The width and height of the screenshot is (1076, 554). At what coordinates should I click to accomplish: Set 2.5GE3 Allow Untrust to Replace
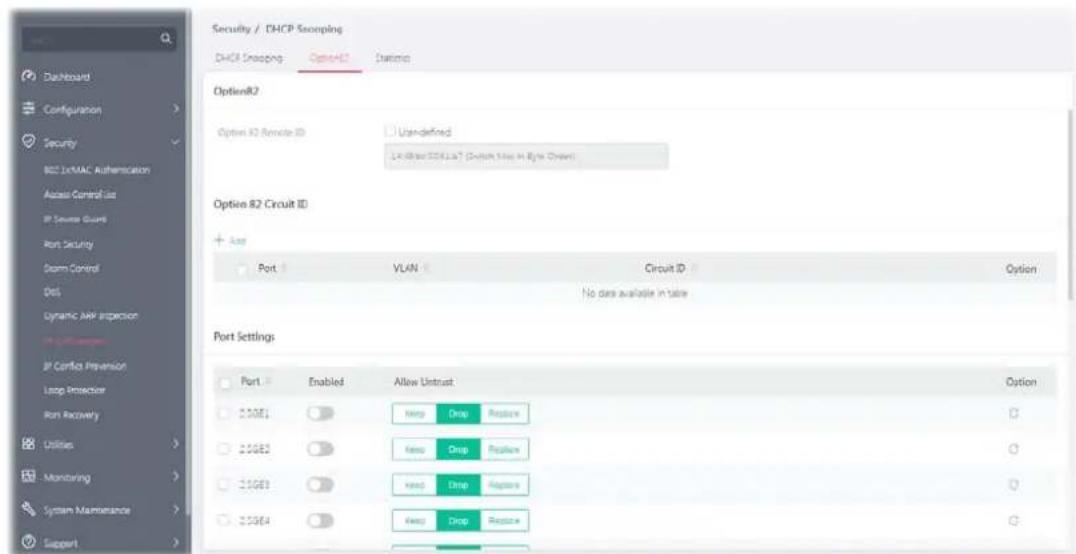coord(504,484)
